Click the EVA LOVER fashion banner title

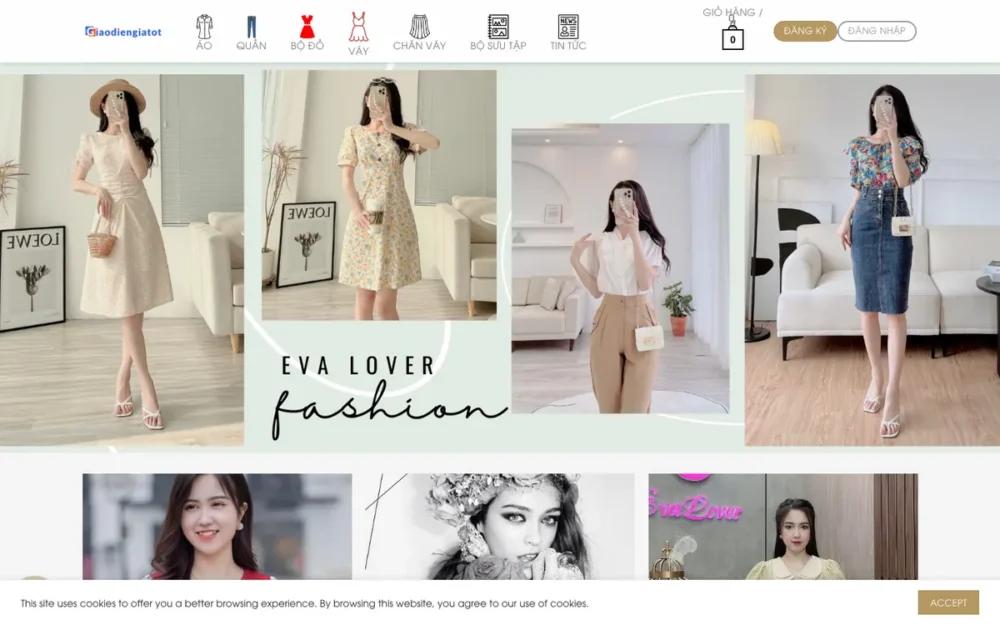(x=389, y=397)
